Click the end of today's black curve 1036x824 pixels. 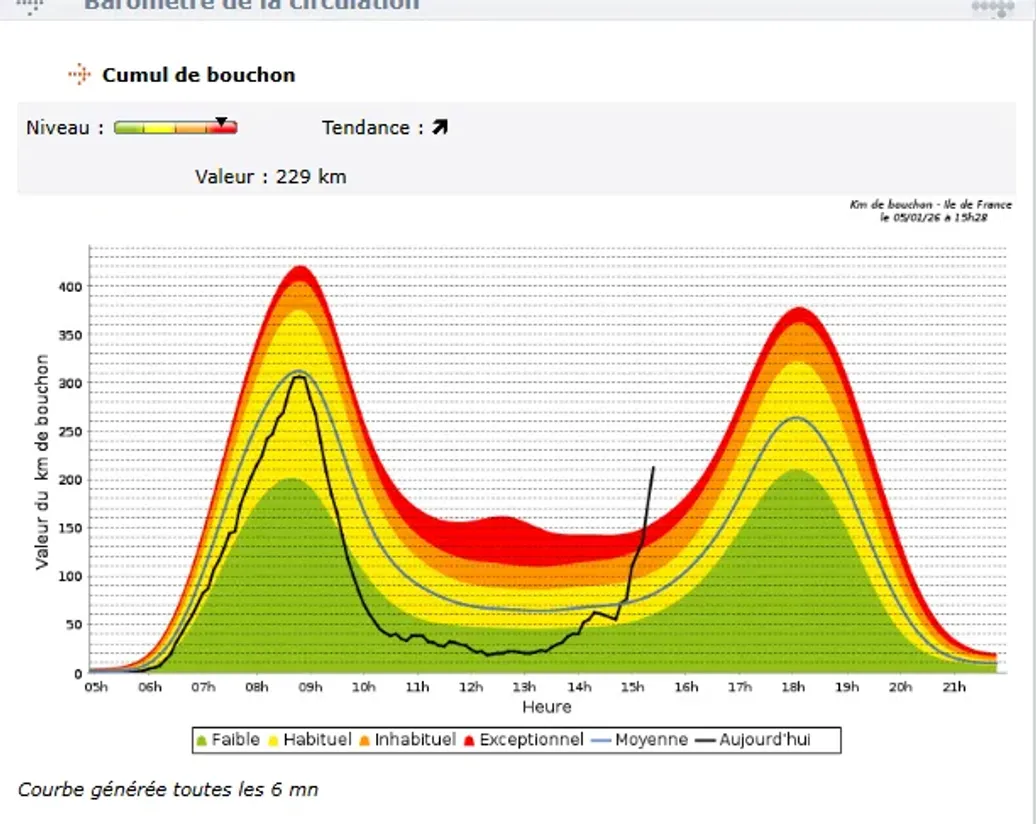point(653,468)
